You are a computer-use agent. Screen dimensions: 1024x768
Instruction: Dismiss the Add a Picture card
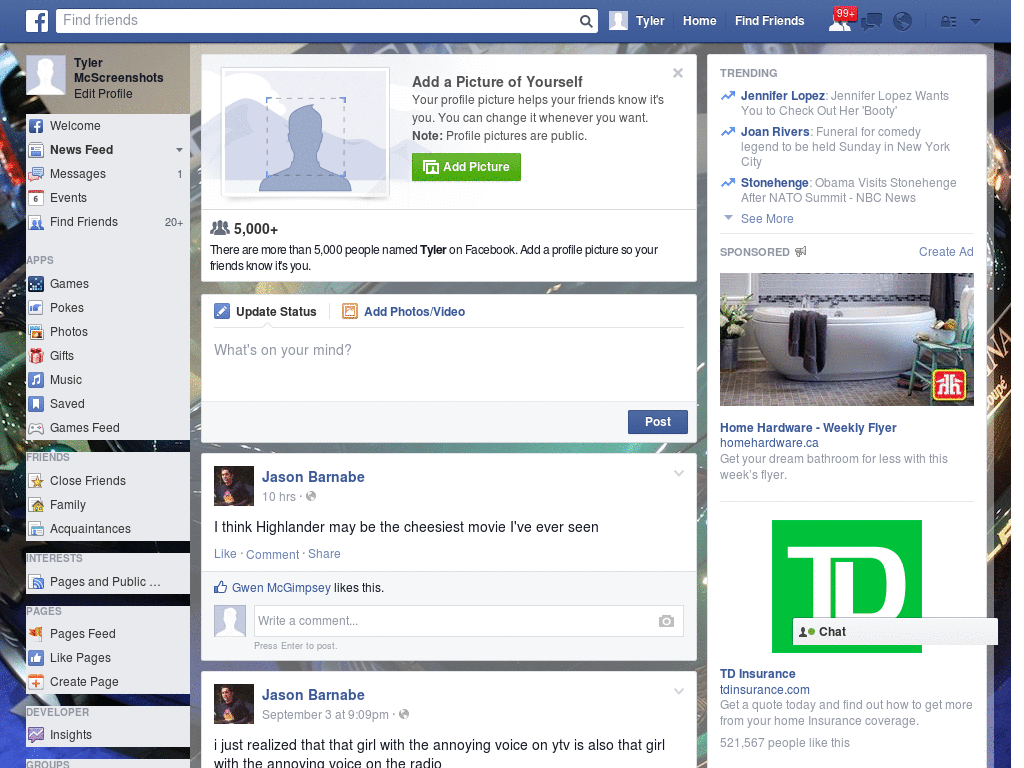click(678, 73)
